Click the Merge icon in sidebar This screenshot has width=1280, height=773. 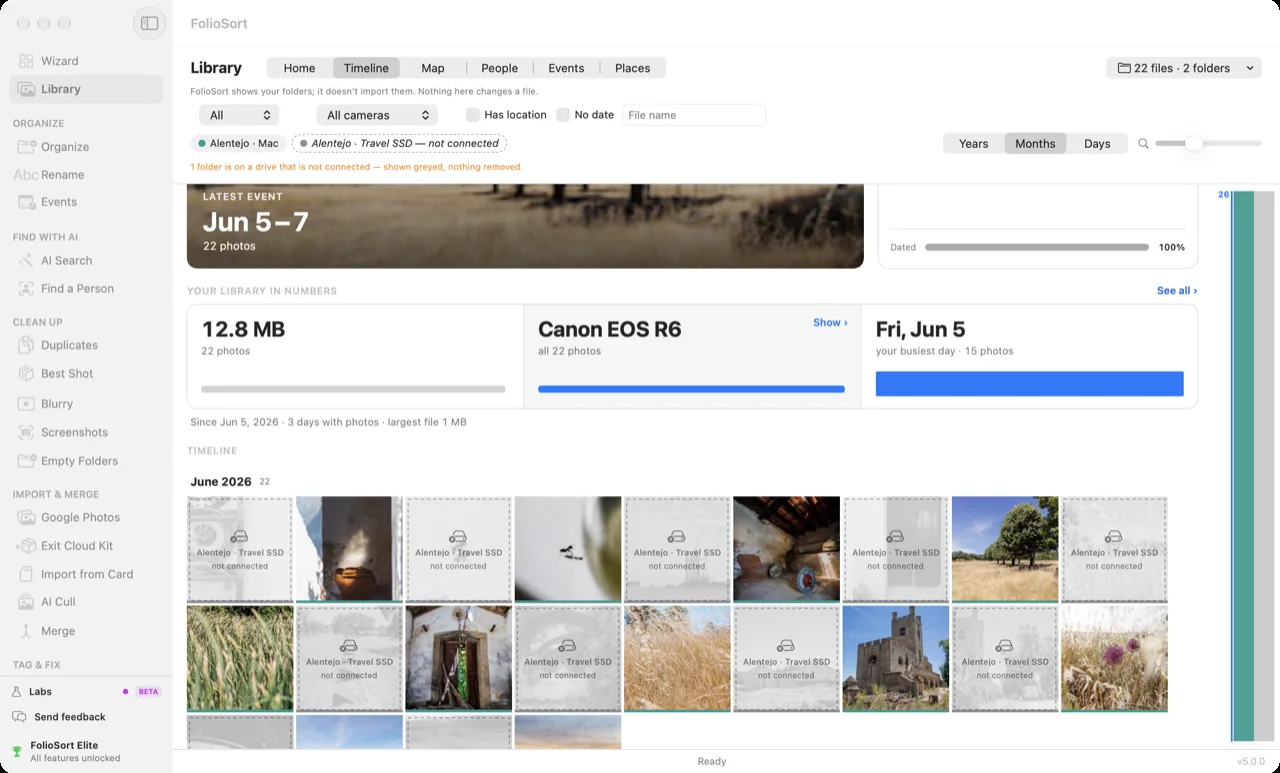pos(26,631)
